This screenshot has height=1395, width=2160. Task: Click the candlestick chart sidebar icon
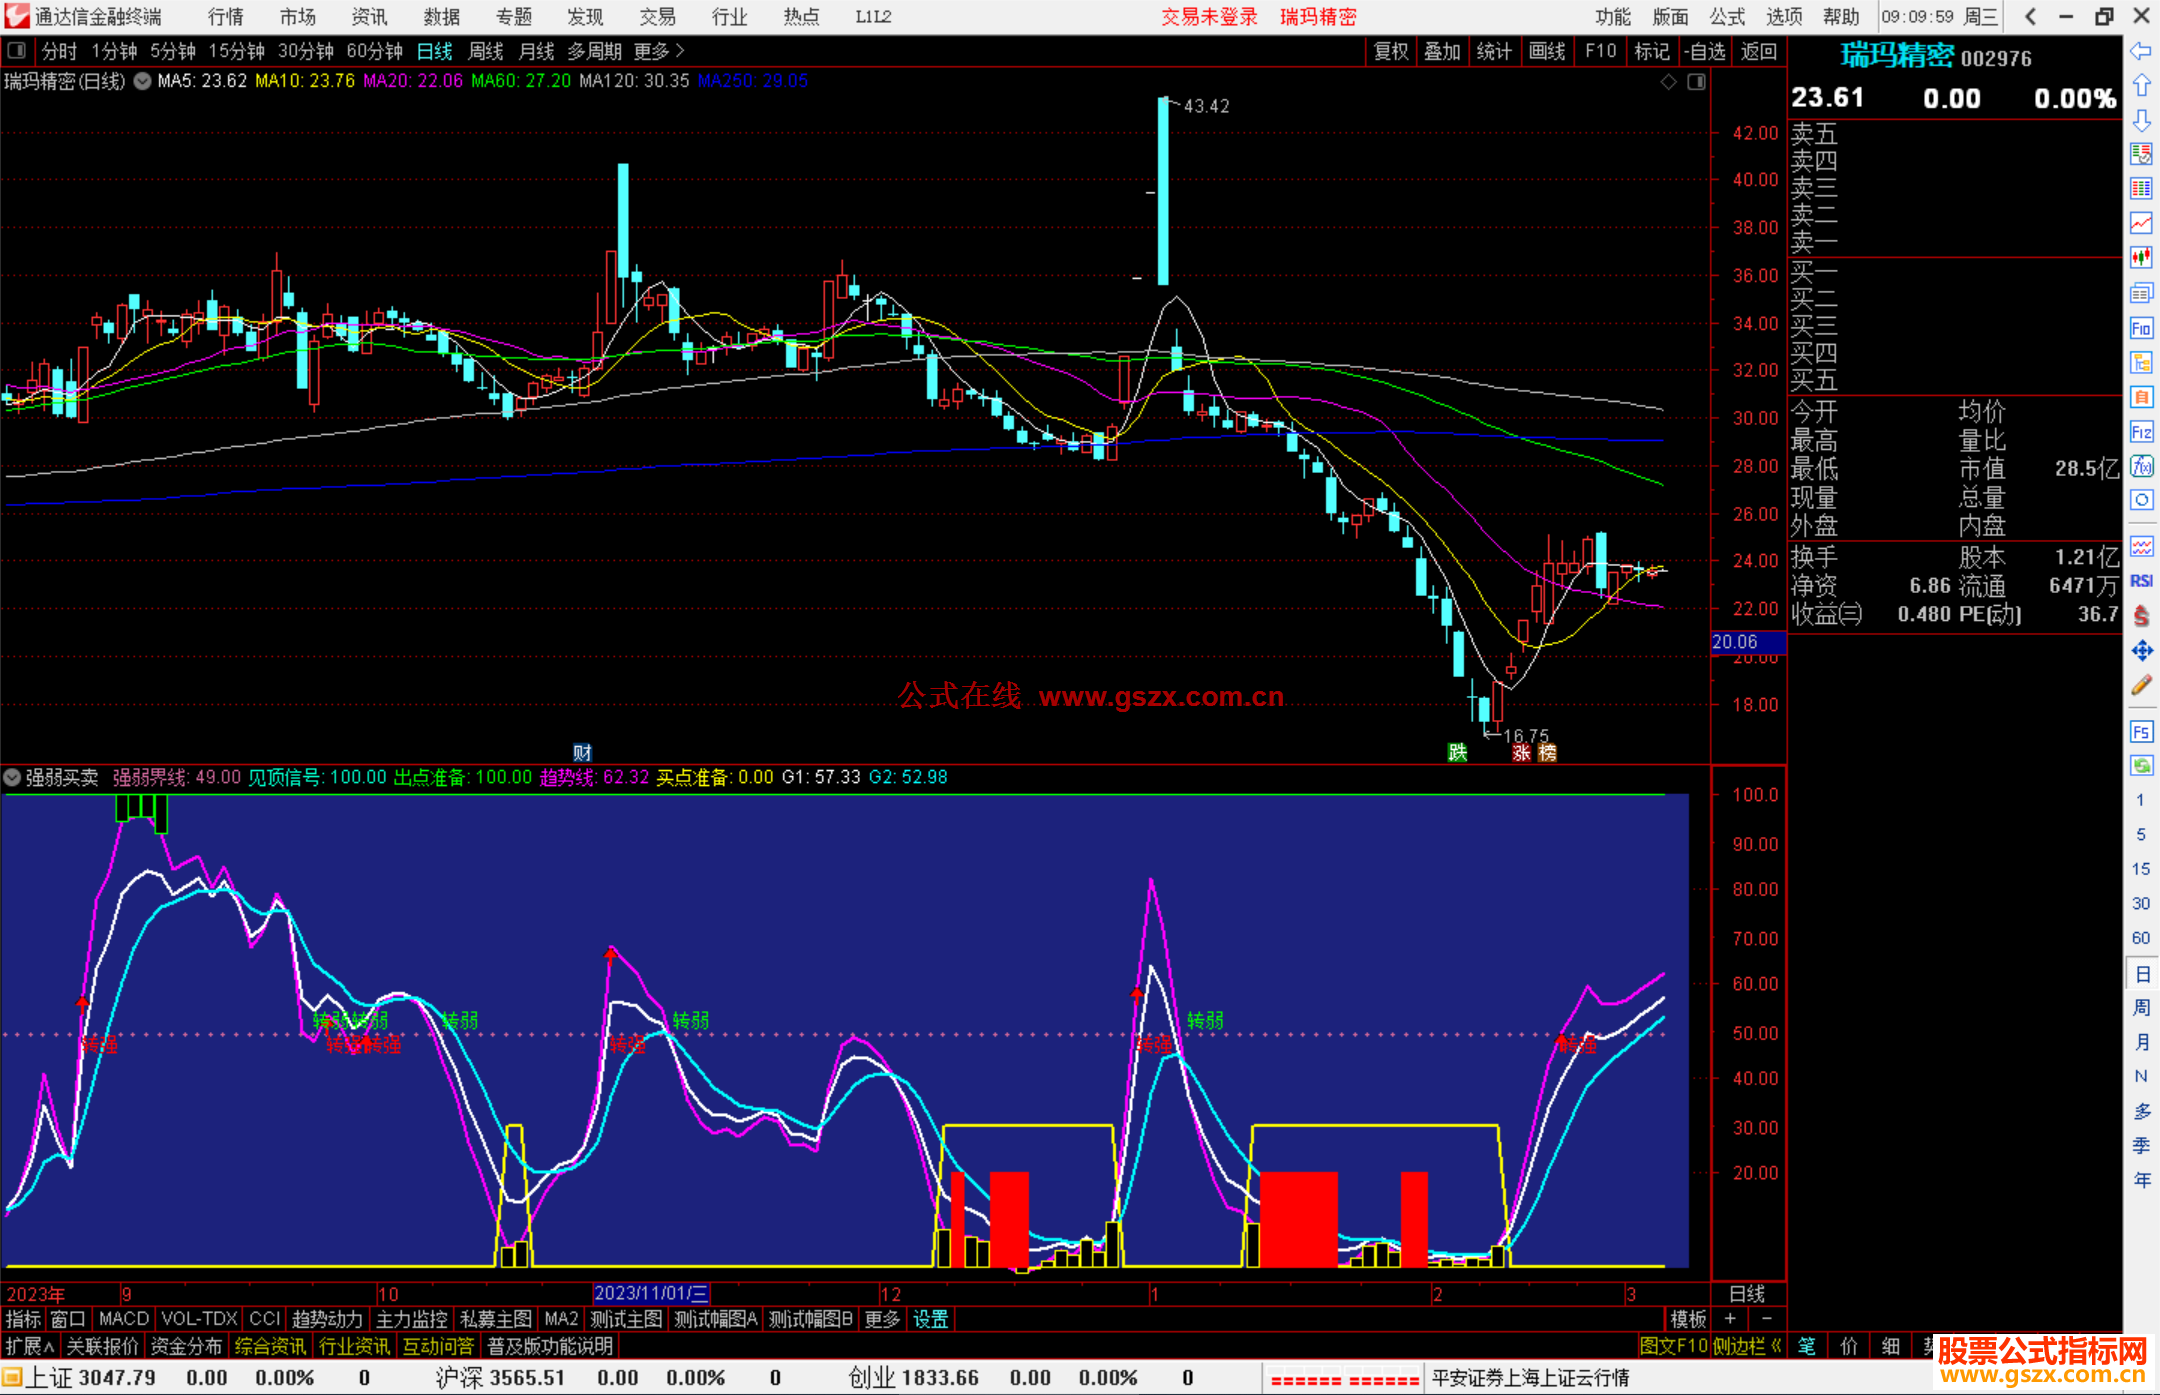2141,257
